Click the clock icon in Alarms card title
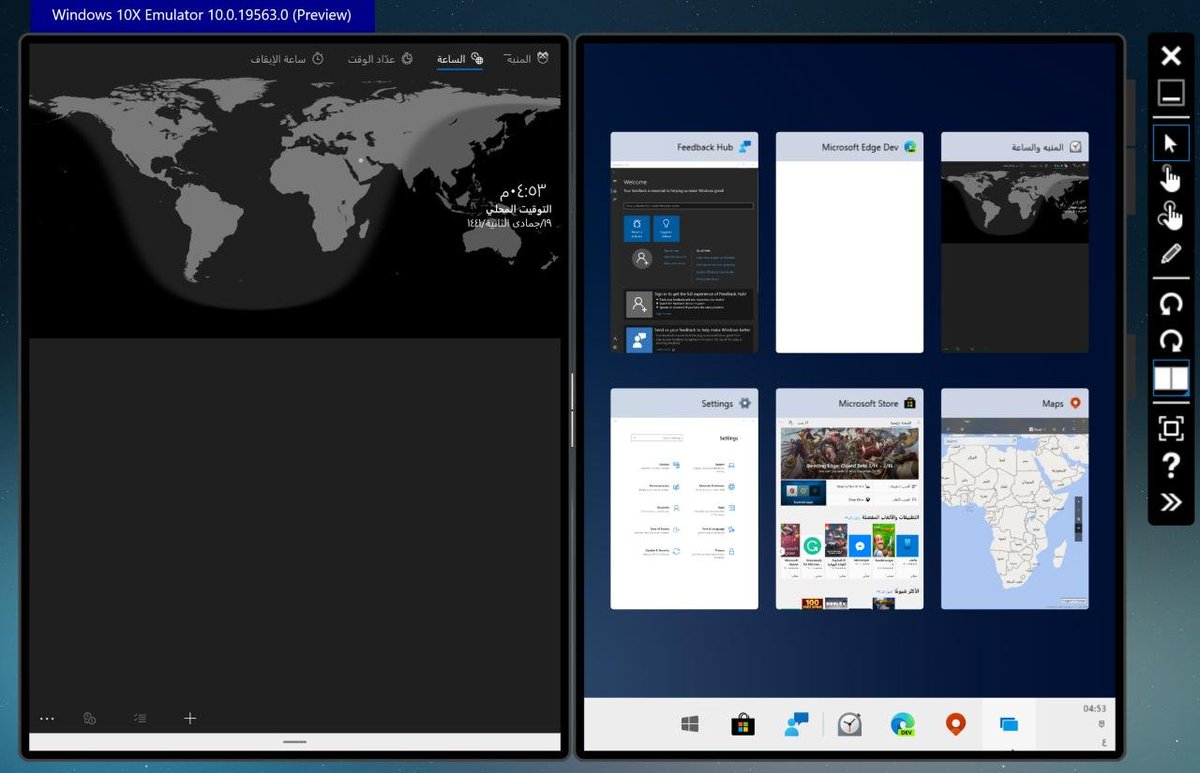The height and width of the screenshot is (773, 1200). tap(1075, 147)
